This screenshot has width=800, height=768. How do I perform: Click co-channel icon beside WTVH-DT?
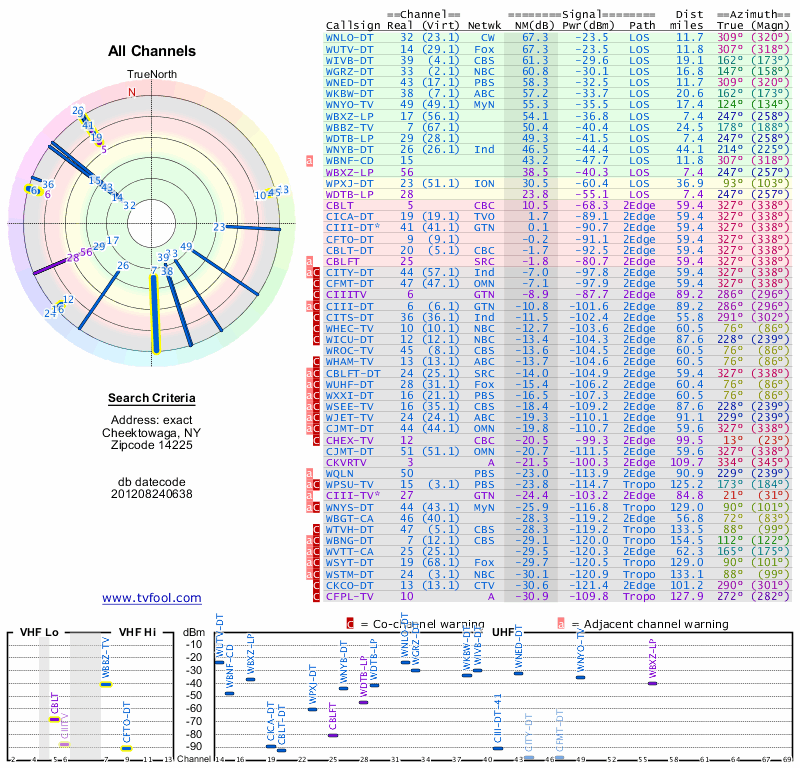[x=316, y=530]
